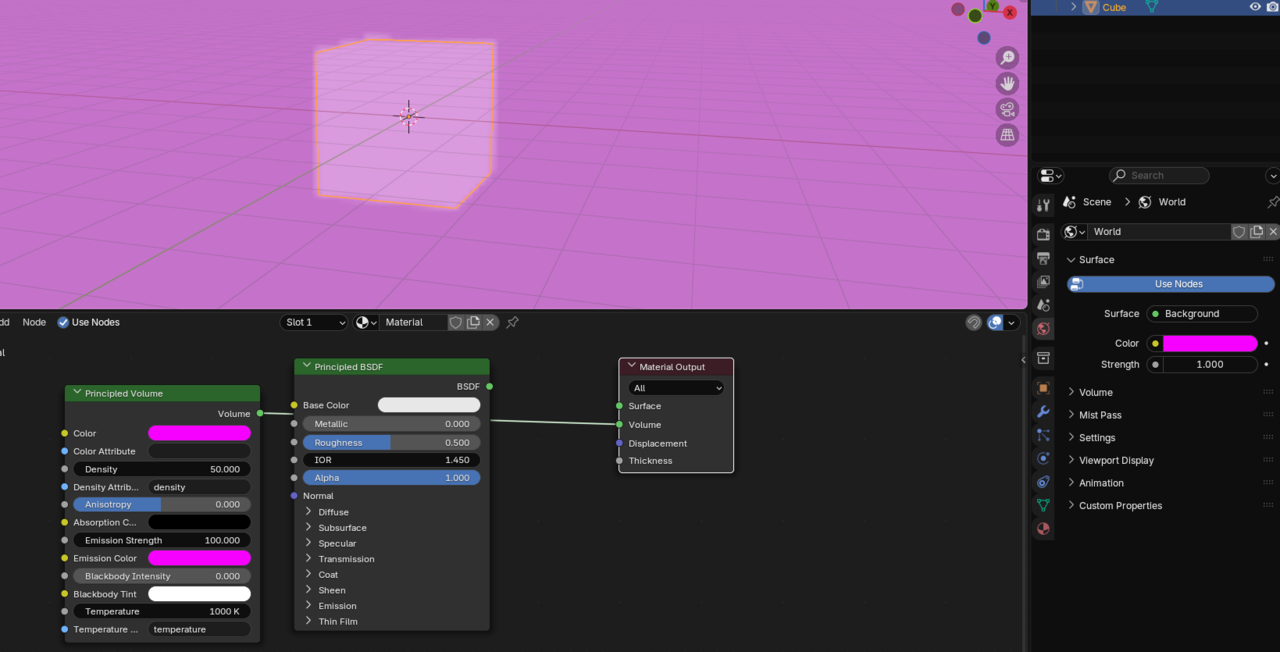Open the Material properties tab icon
Screen dimensions: 1280x652
click(1043, 529)
